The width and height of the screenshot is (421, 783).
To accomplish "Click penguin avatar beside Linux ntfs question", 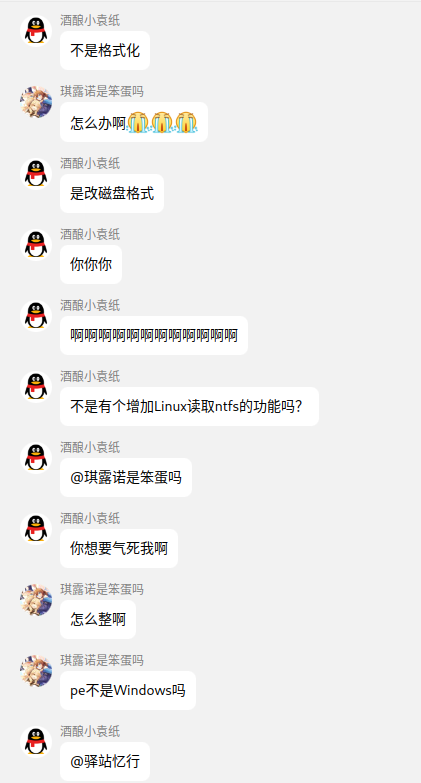I will (36, 386).
